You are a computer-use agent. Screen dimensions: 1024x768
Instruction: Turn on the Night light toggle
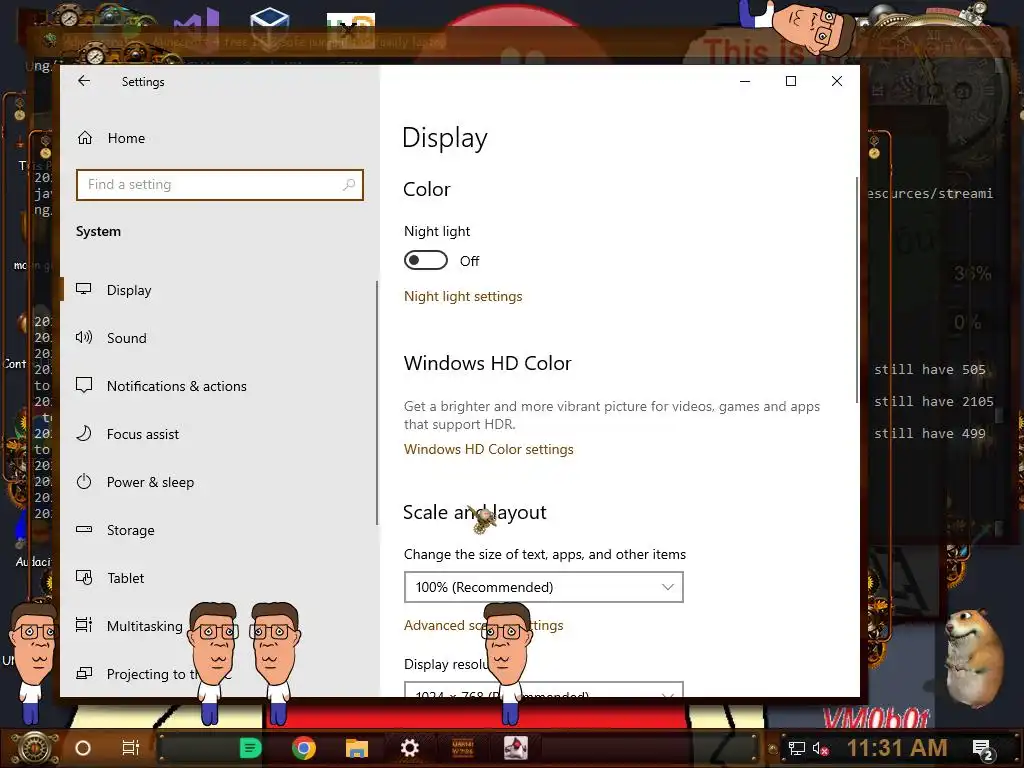(426, 261)
